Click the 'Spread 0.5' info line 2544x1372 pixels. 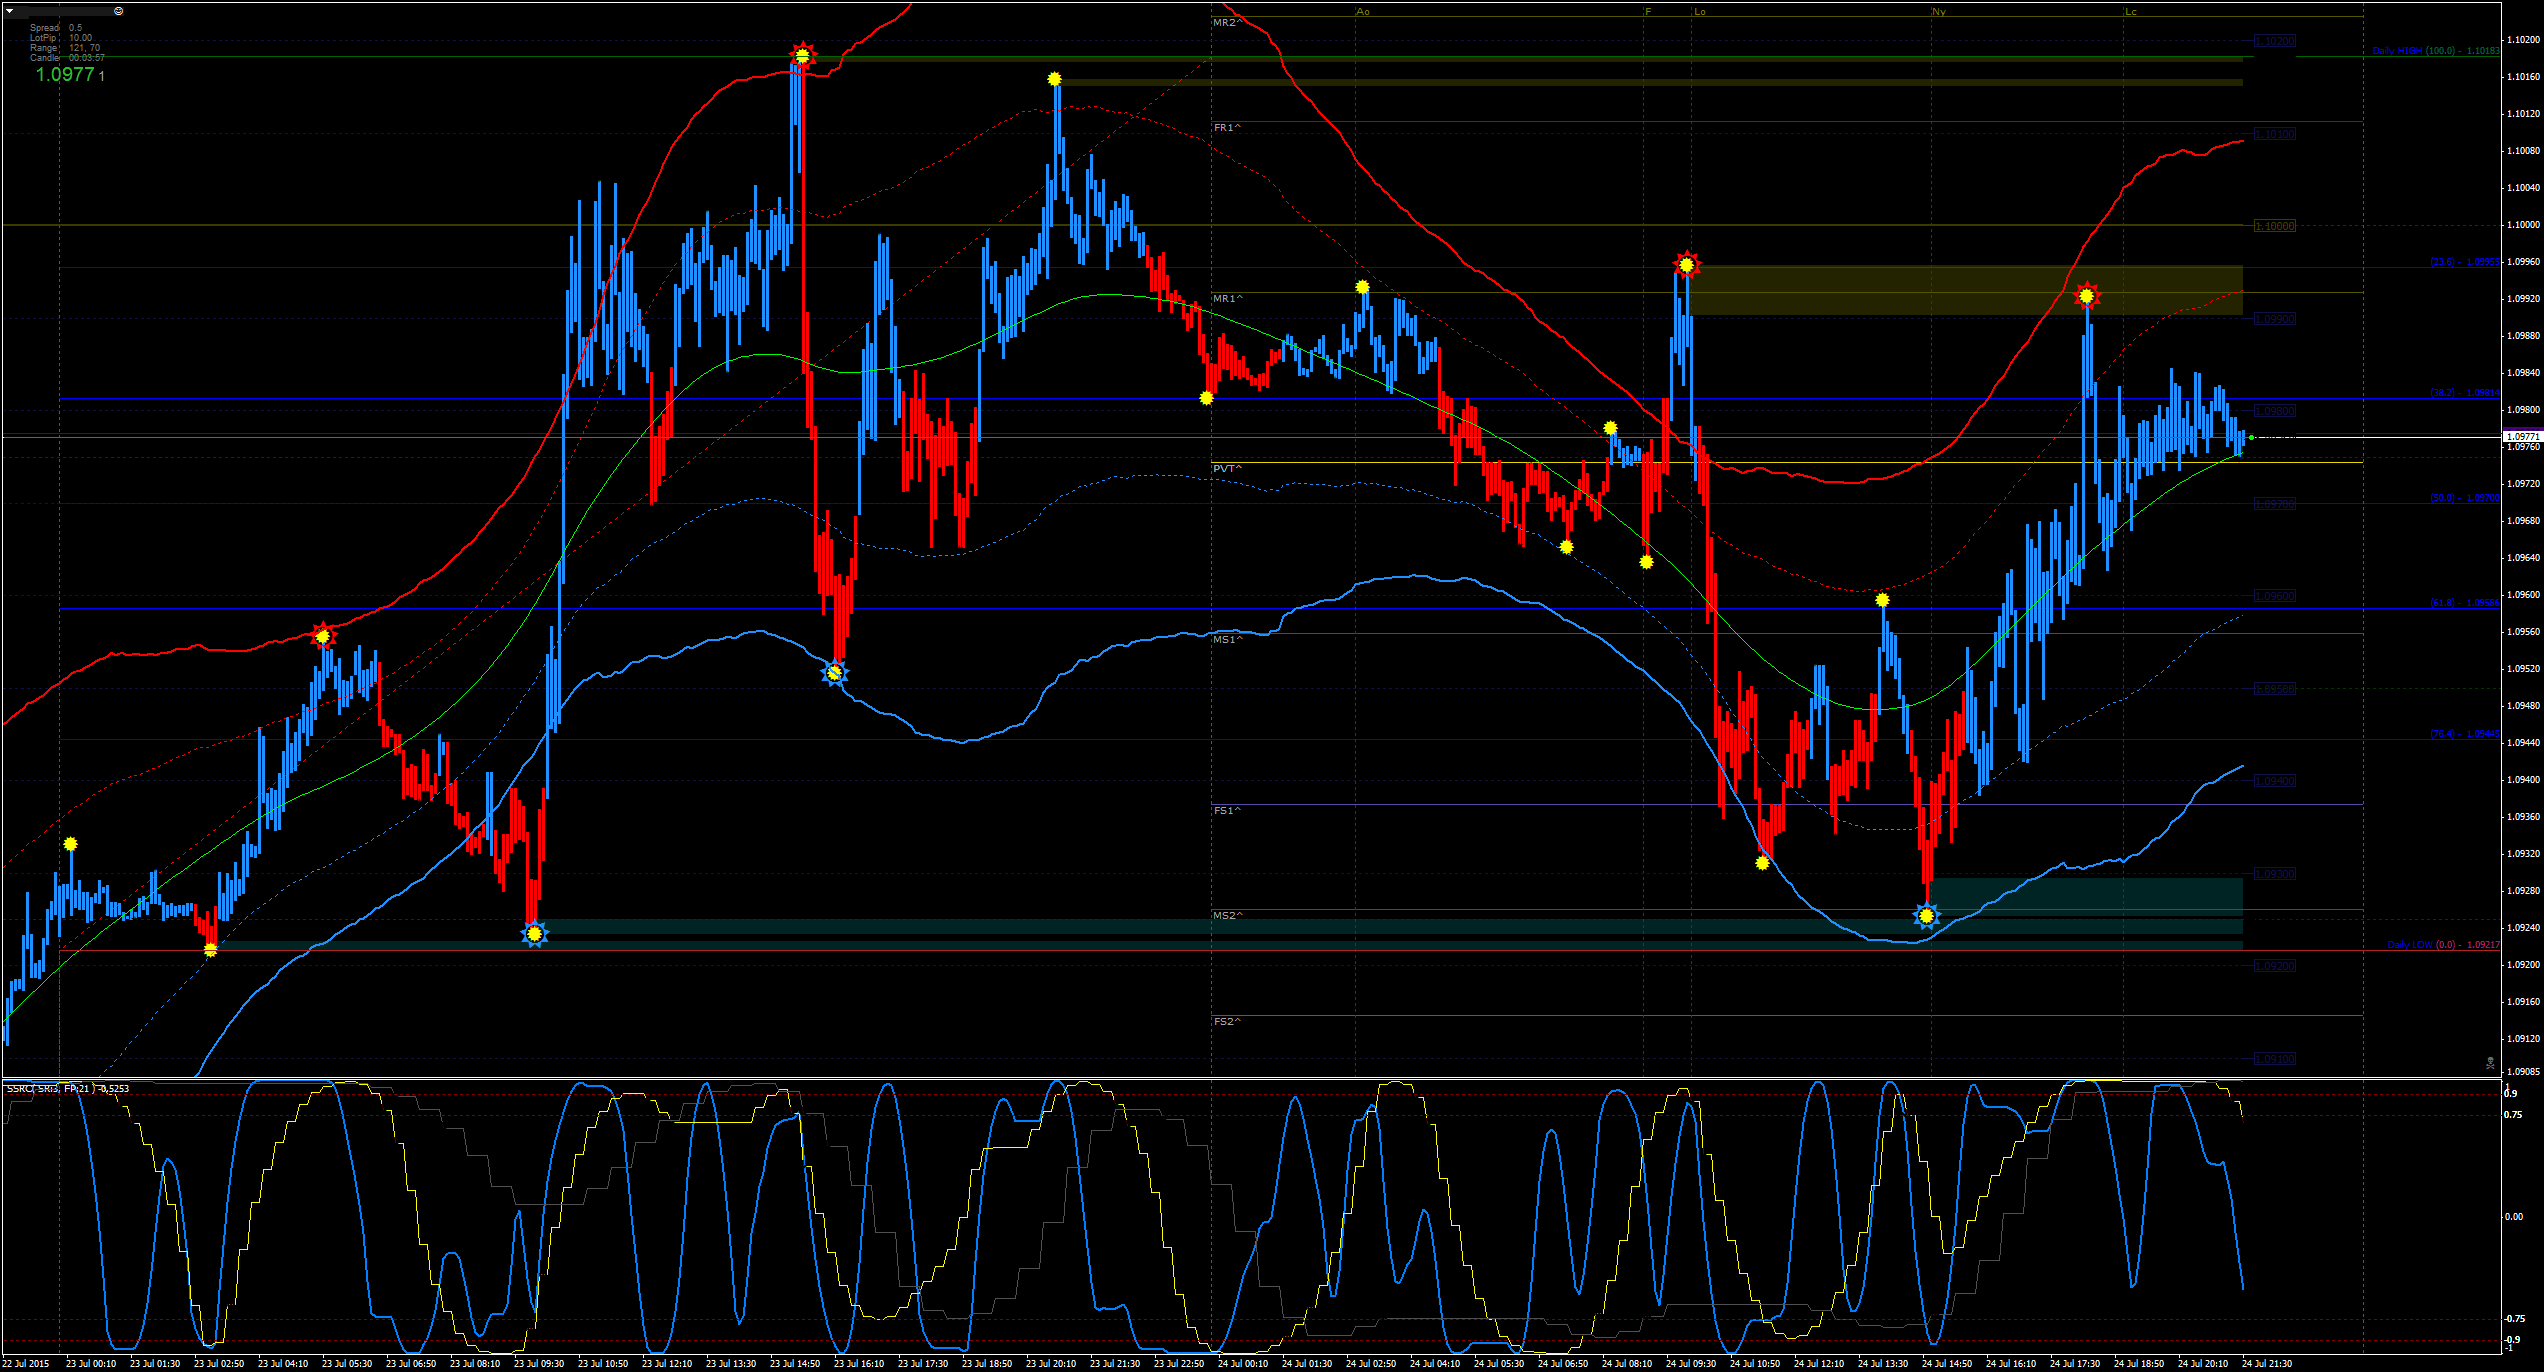pos(56,28)
